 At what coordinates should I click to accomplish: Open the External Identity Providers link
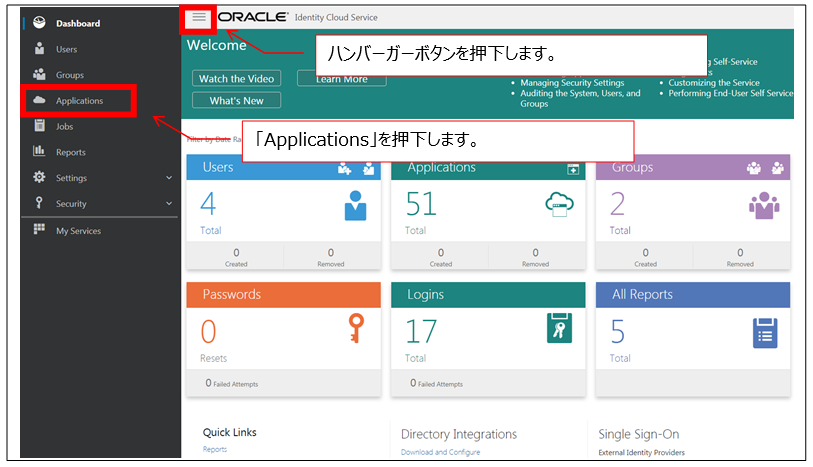(x=641, y=452)
